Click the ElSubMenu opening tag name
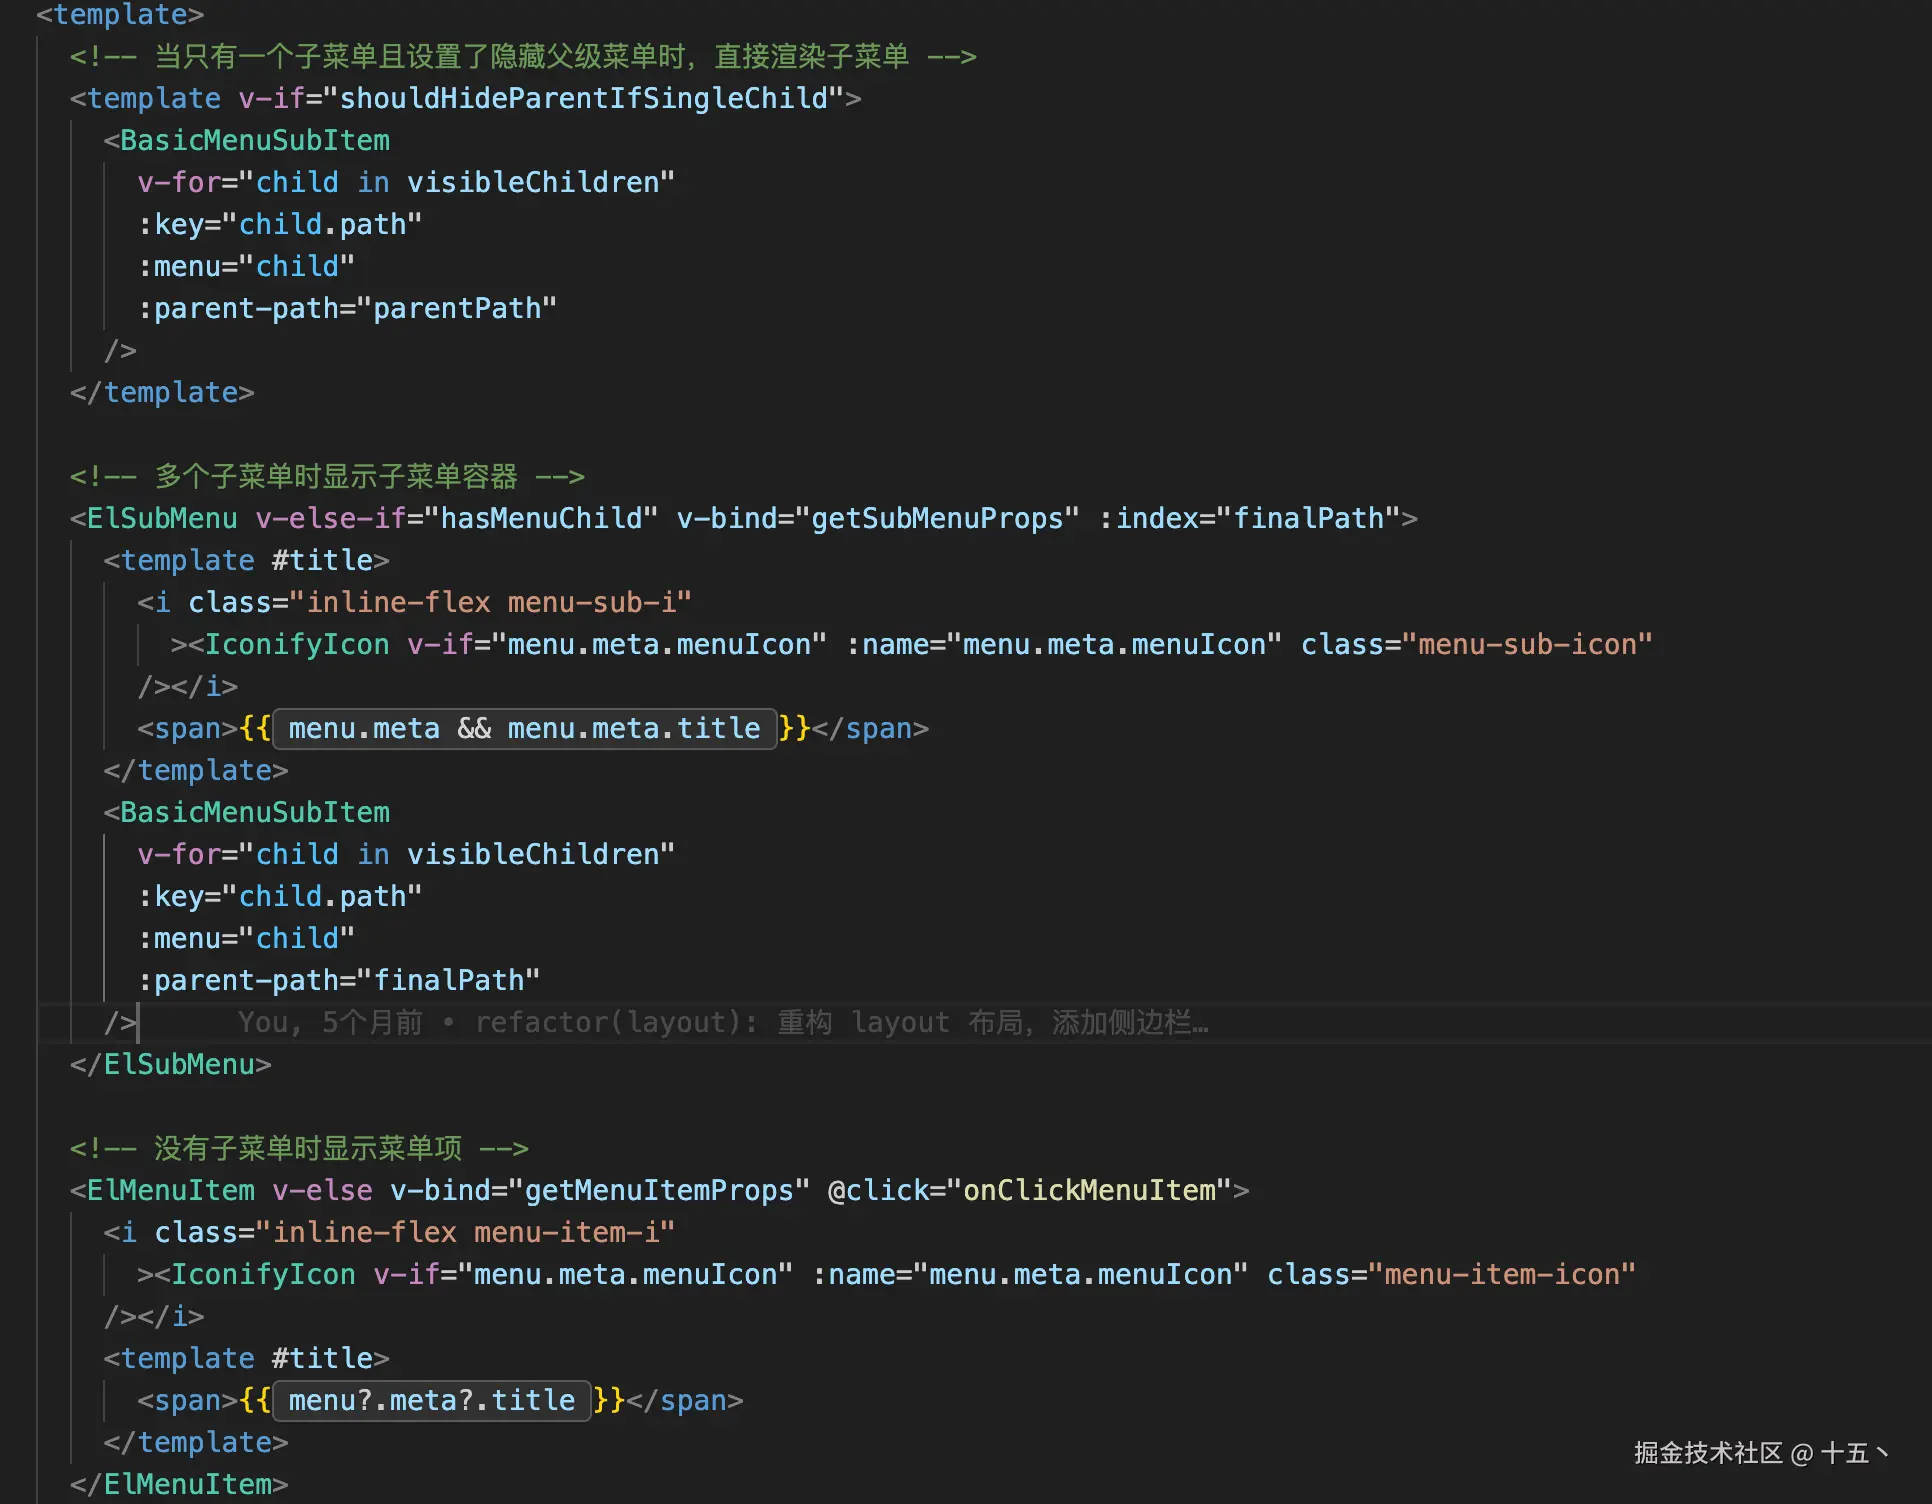Screen dimensions: 1932x1504 point(162,518)
